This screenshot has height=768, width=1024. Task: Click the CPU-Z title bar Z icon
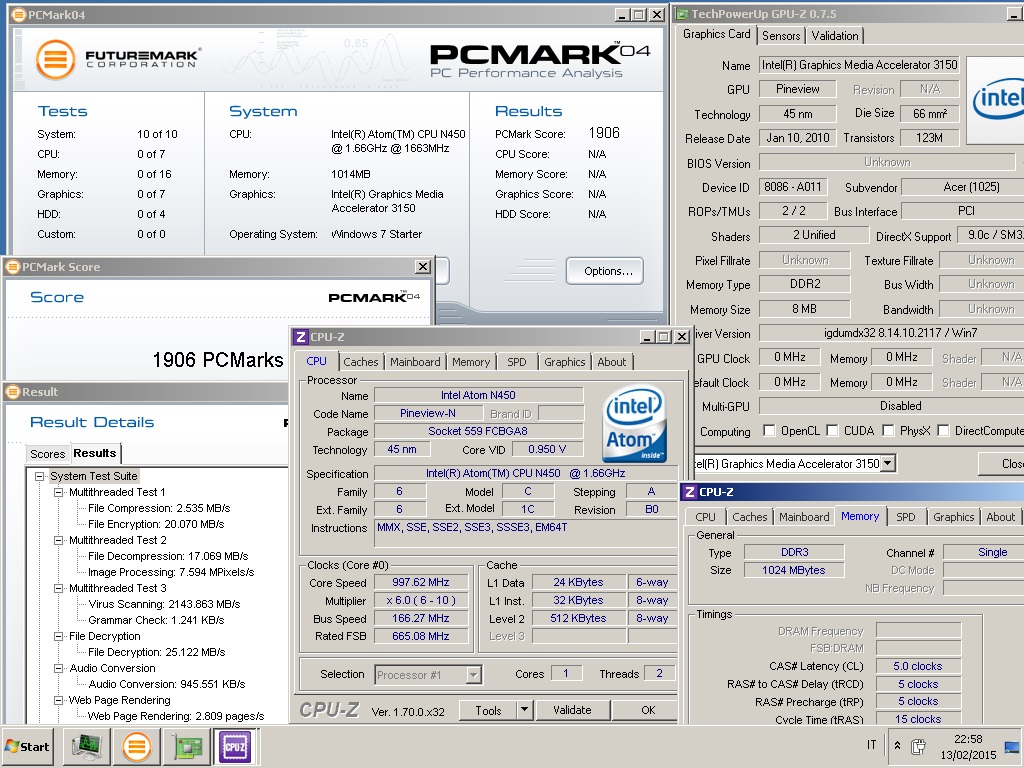pyautogui.click(x=300, y=337)
